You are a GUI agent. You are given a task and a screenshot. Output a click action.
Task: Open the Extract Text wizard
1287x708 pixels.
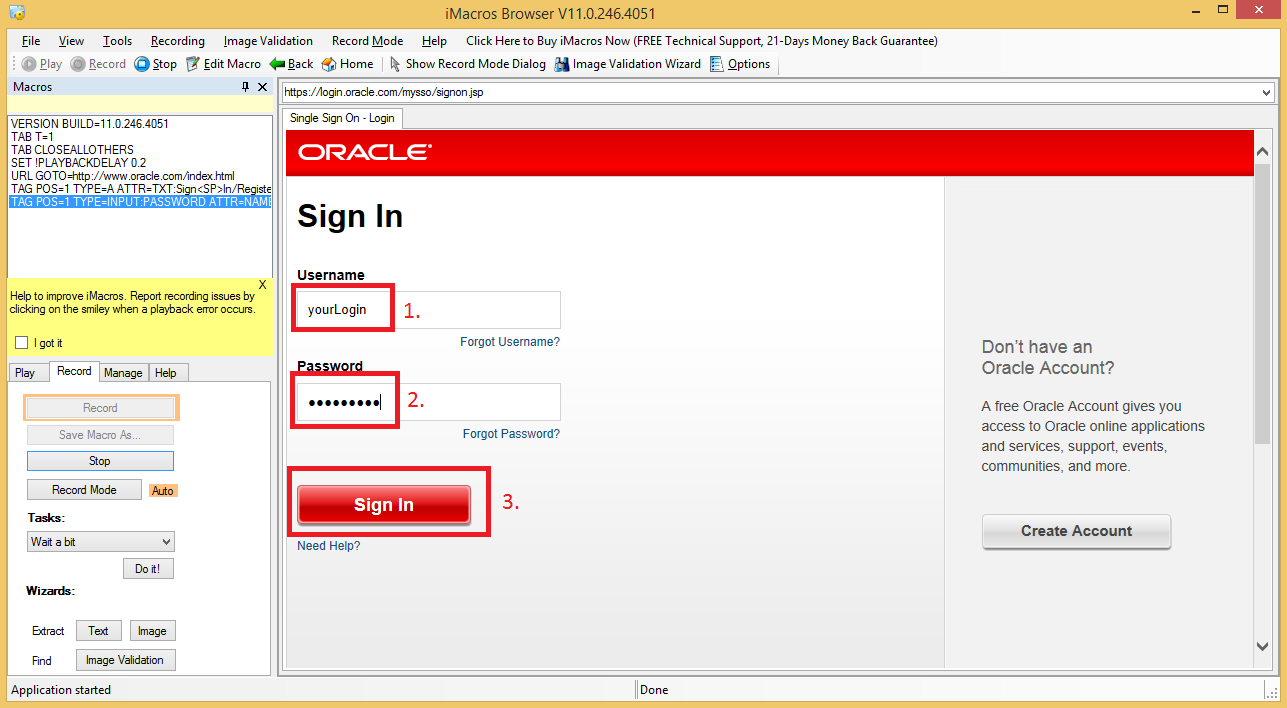(98, 631)
